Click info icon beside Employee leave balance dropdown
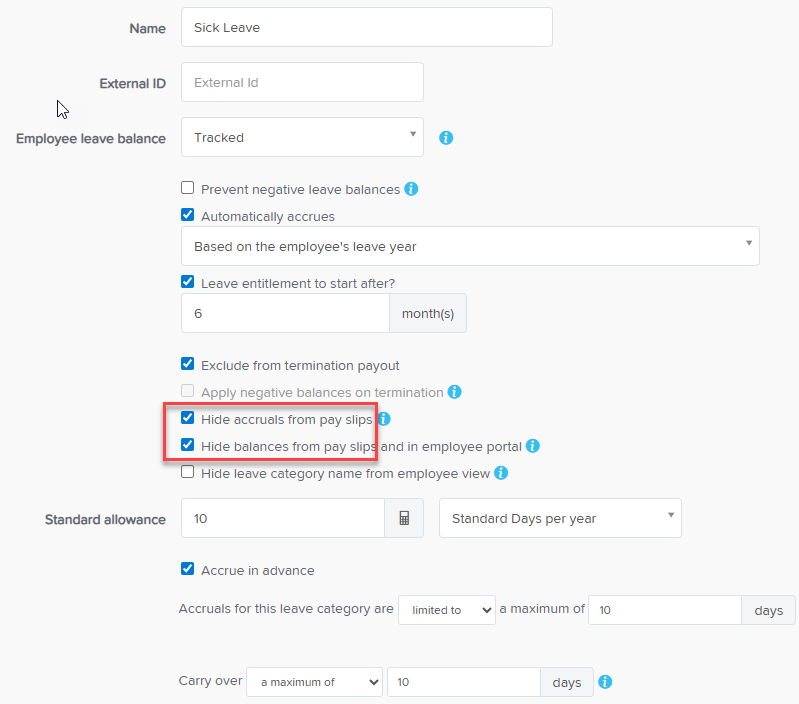The image size is (799, 704). pos(446,138)
